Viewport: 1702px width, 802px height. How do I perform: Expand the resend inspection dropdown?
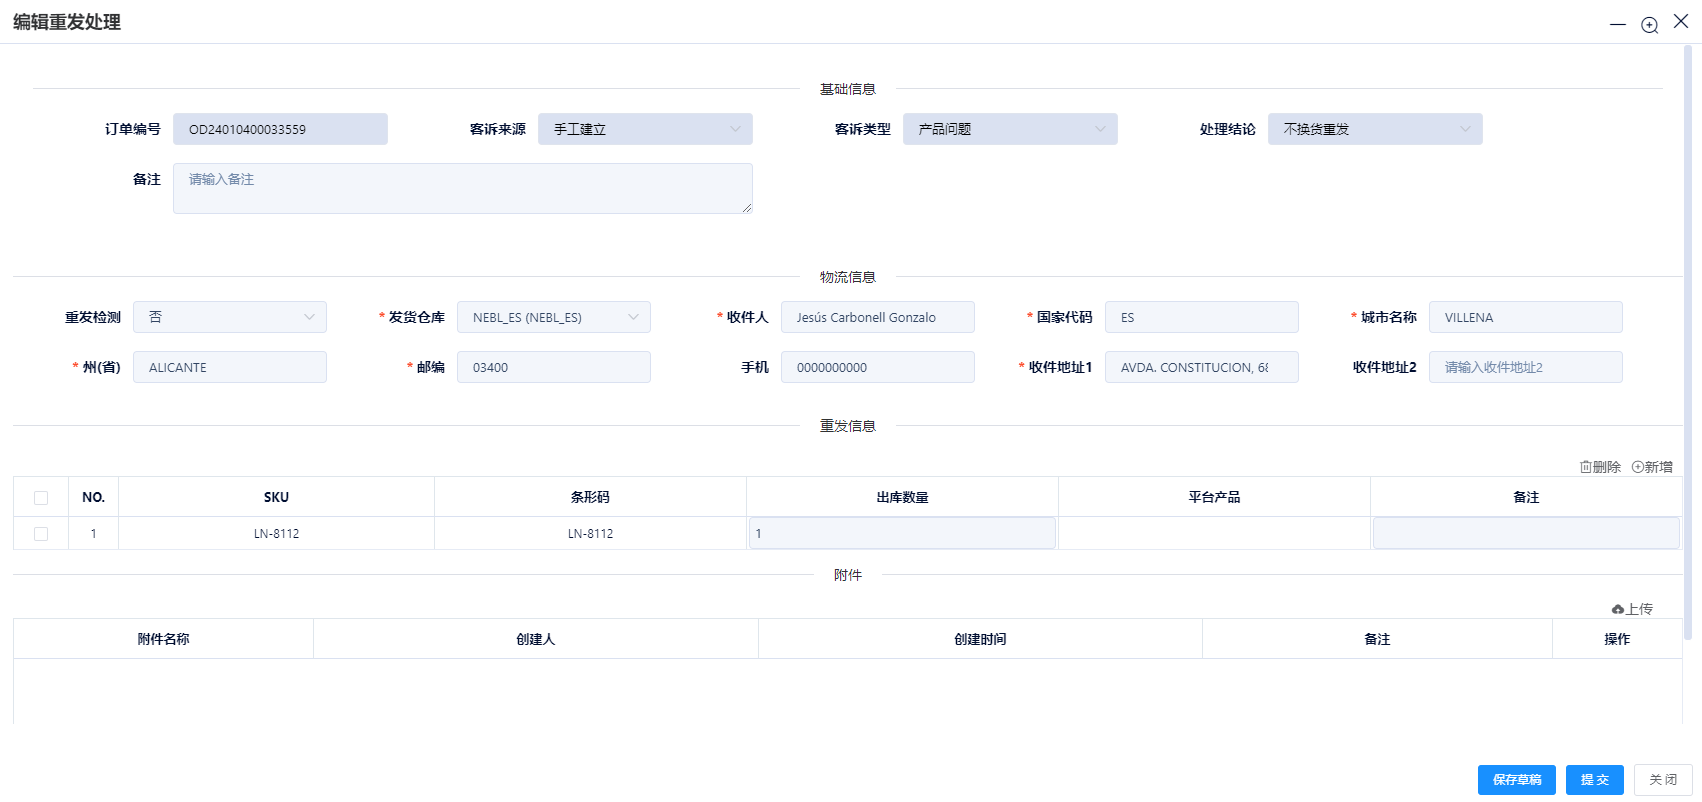230,317
